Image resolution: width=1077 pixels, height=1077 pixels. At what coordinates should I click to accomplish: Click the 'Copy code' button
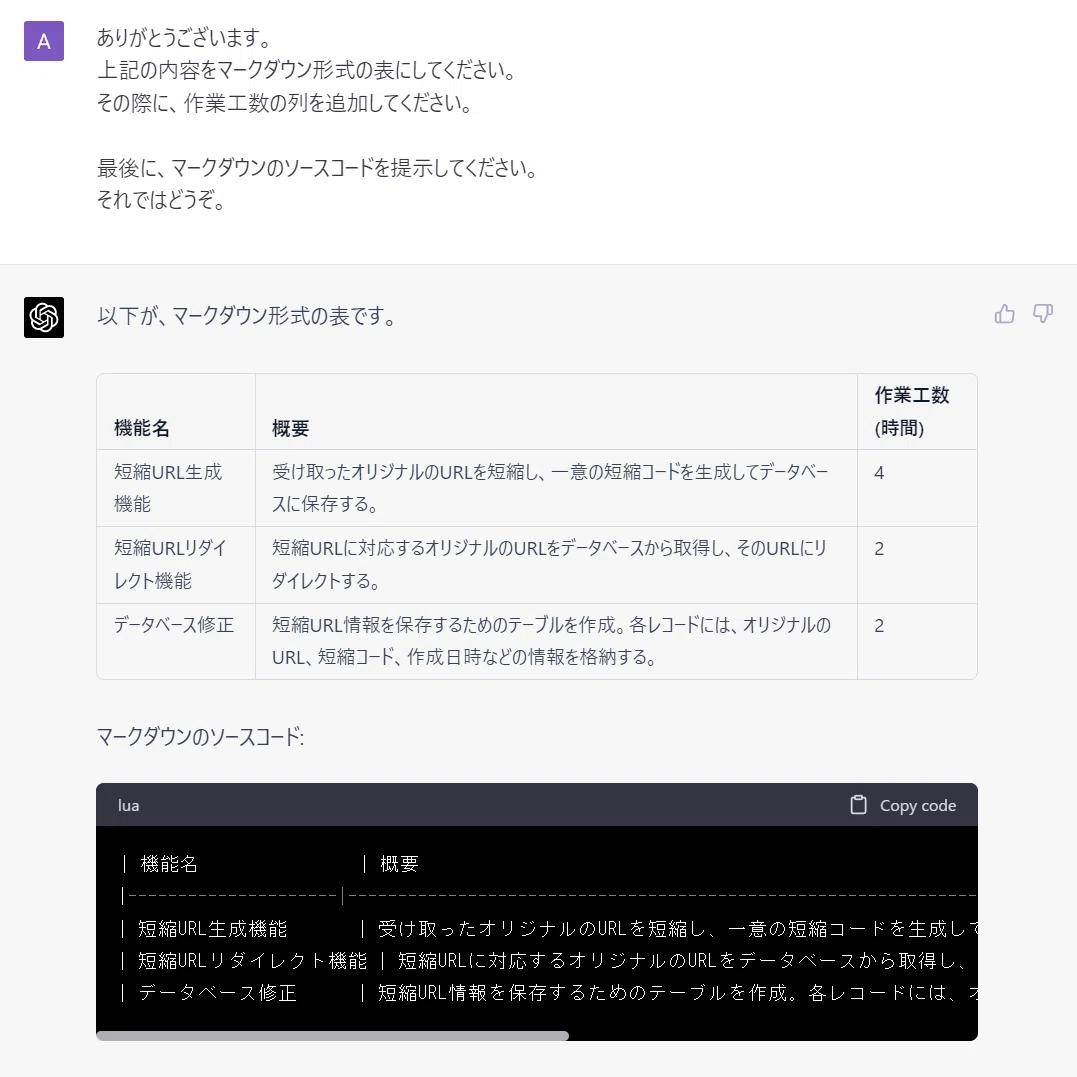click(903, 805)
